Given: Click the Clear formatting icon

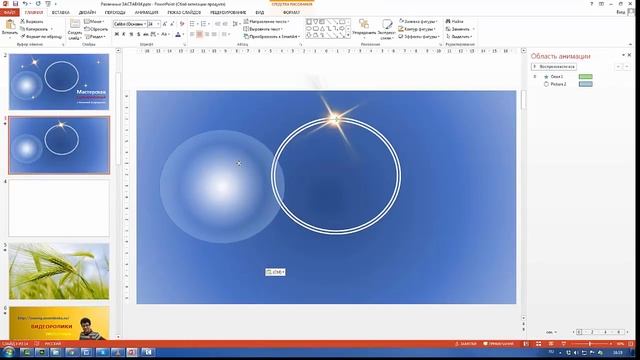Looking at the screenshot, I should click(182, 24).
